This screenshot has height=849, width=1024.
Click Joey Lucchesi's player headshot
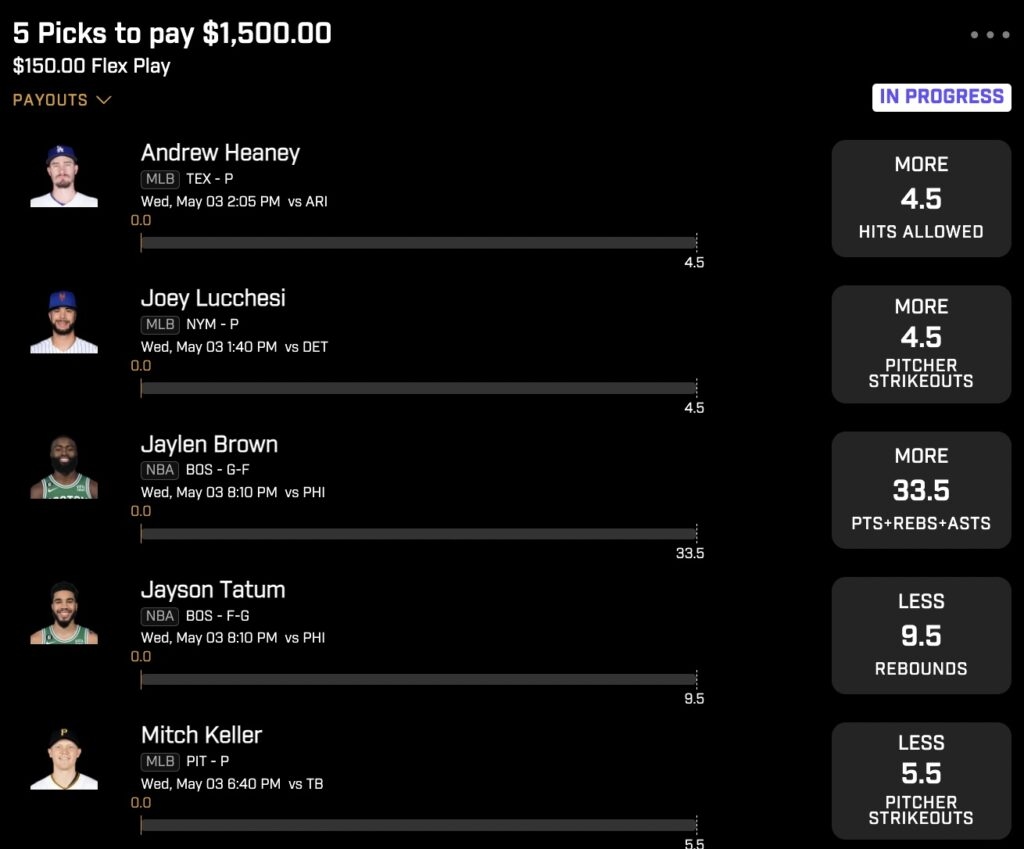pyautogui.click(x=63, y=322)
